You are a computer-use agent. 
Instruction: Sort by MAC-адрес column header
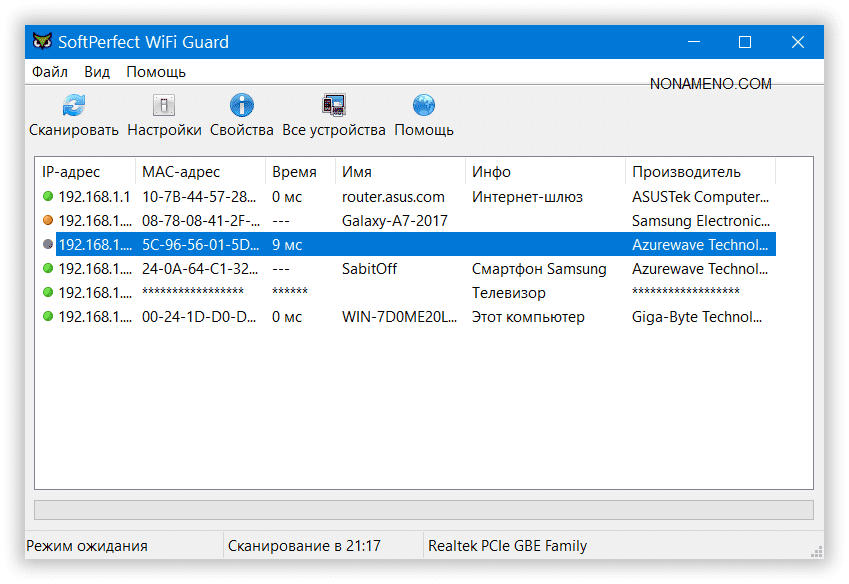click(200, 172)
